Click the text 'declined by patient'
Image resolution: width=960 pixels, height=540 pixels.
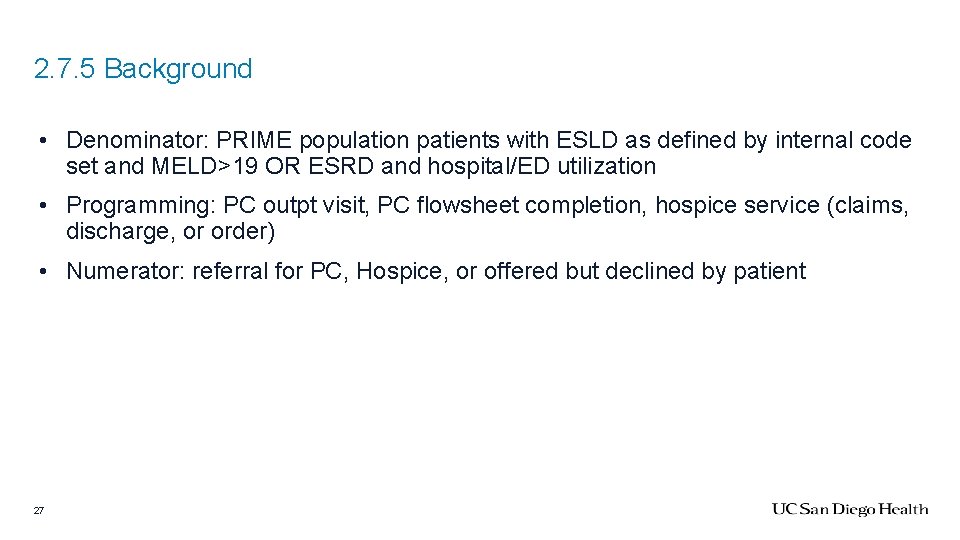point(705,272)
